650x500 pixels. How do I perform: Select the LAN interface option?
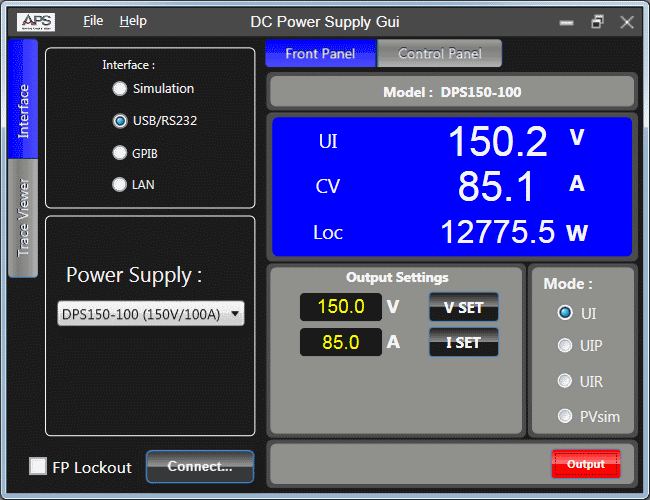pyautogui.click(x=120, y=185)
